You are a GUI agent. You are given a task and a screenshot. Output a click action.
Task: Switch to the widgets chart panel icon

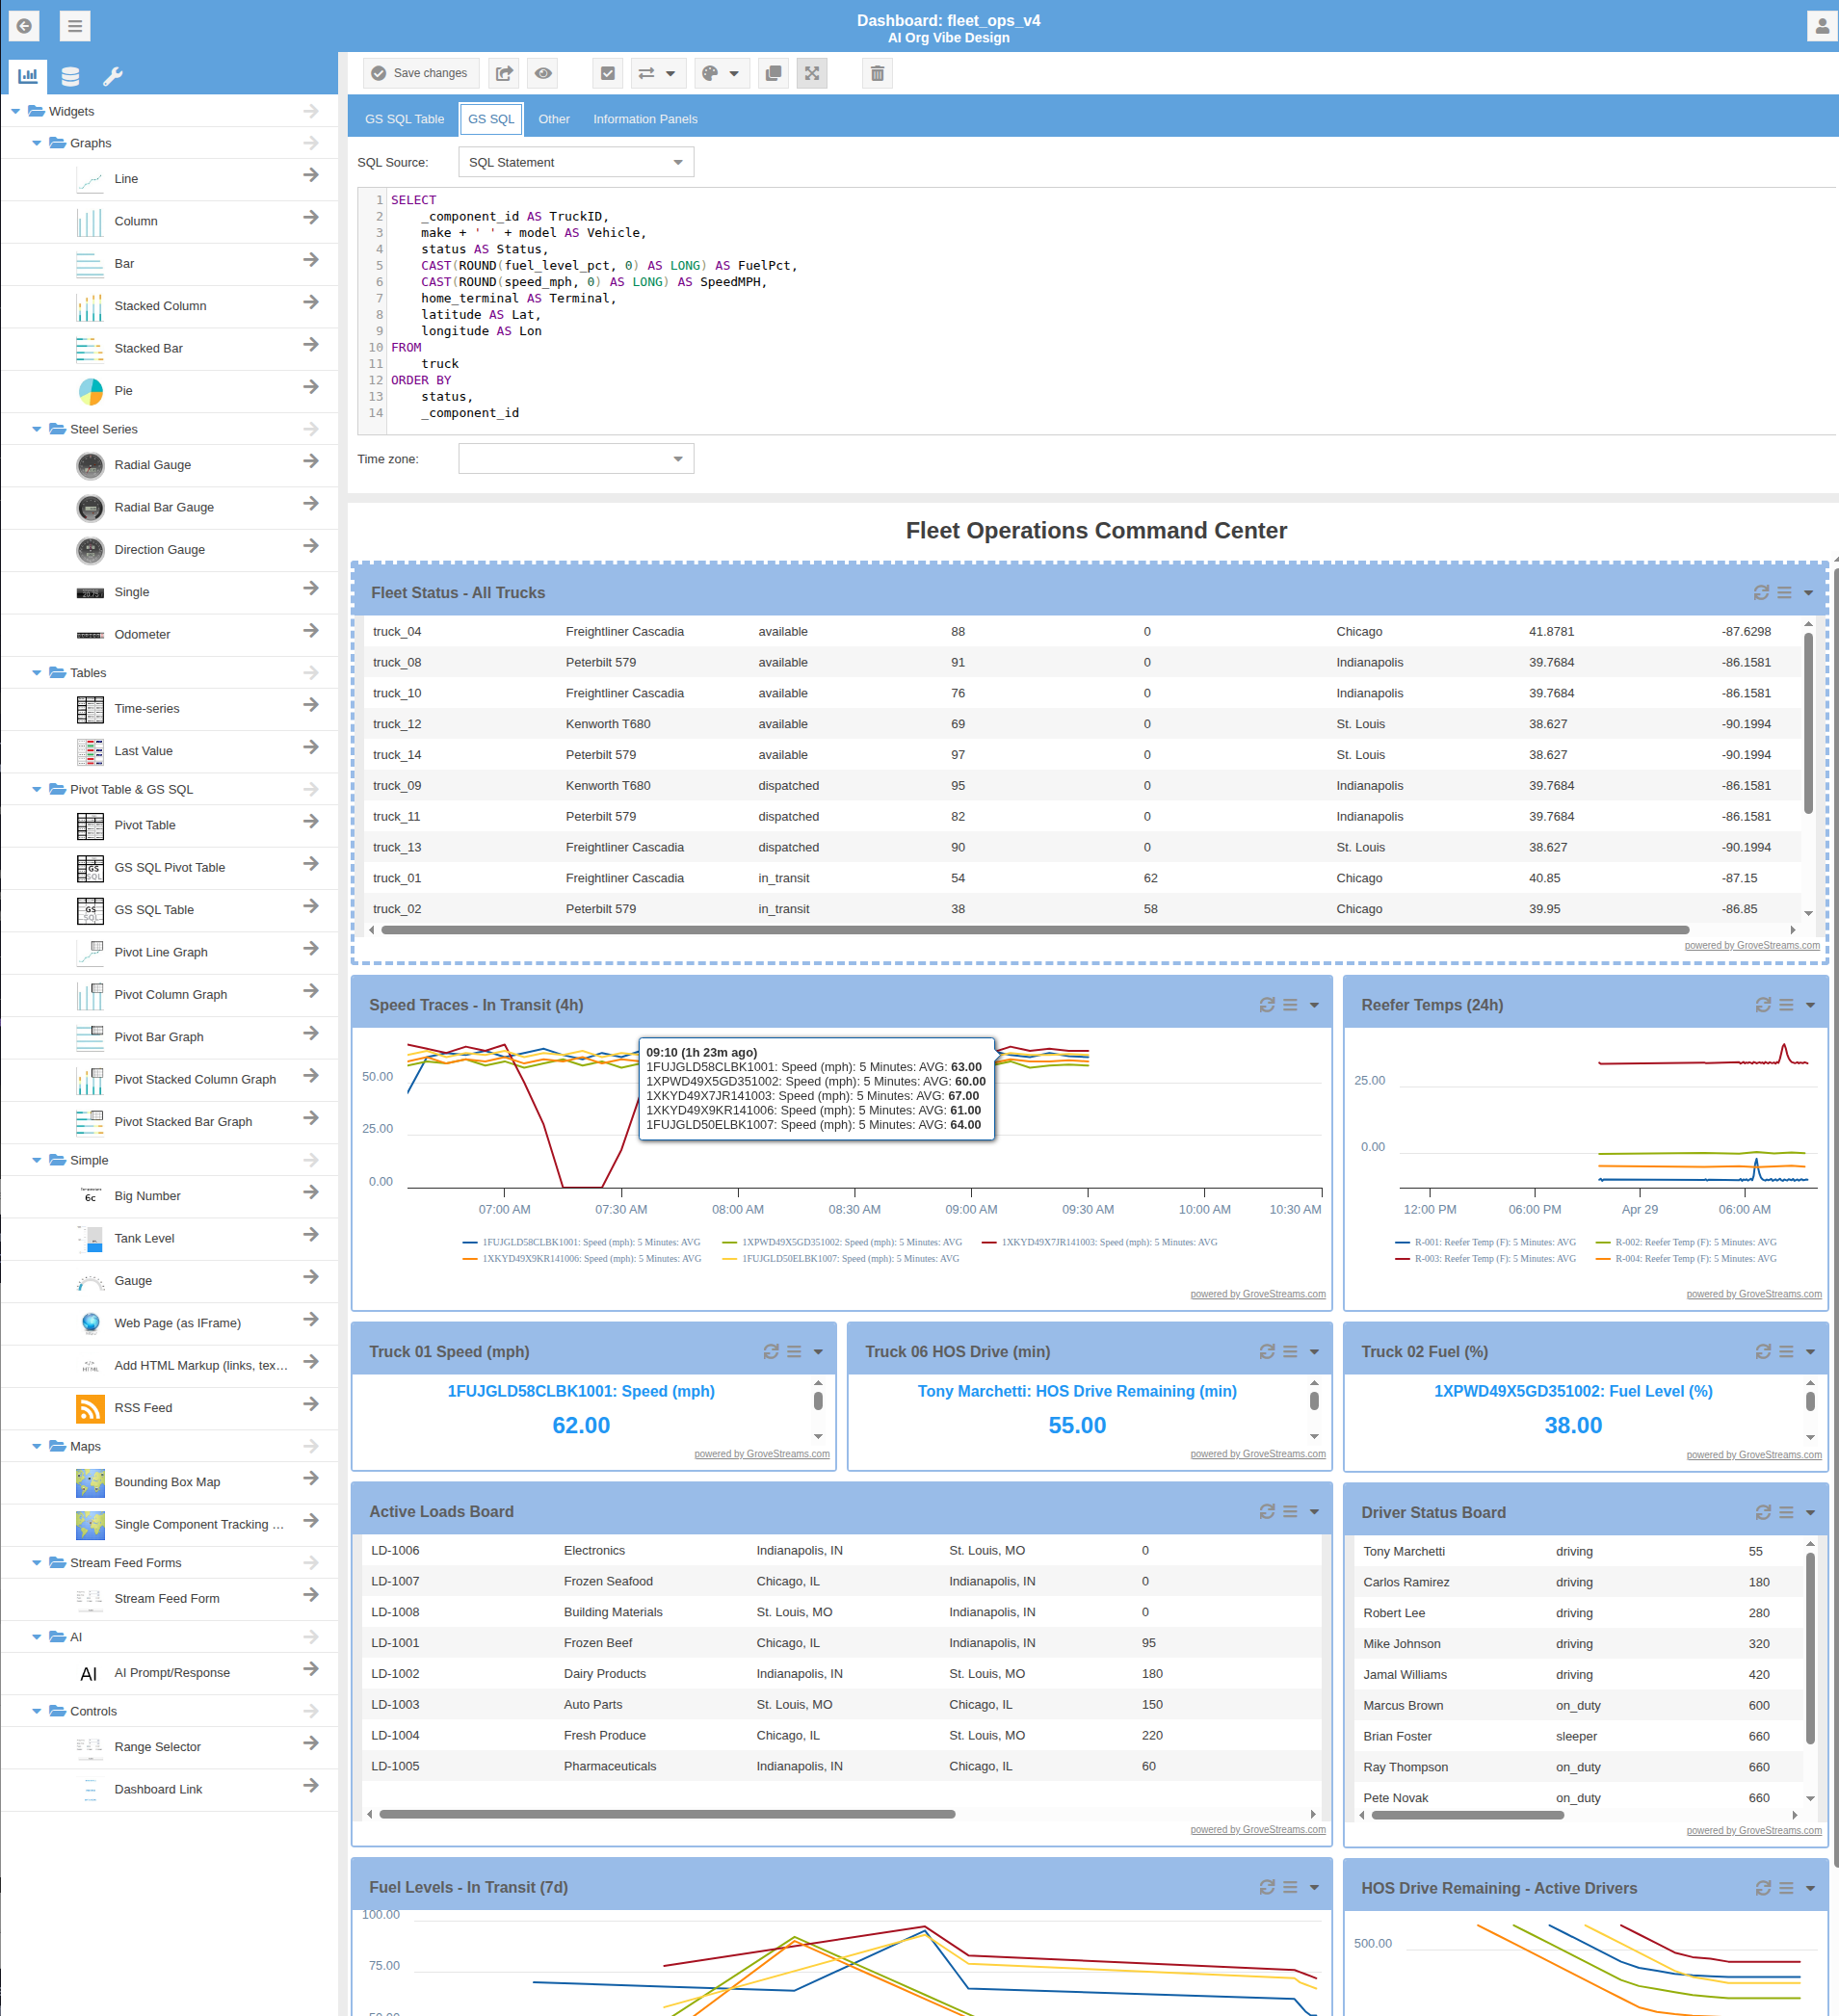(x=28, y=75)
